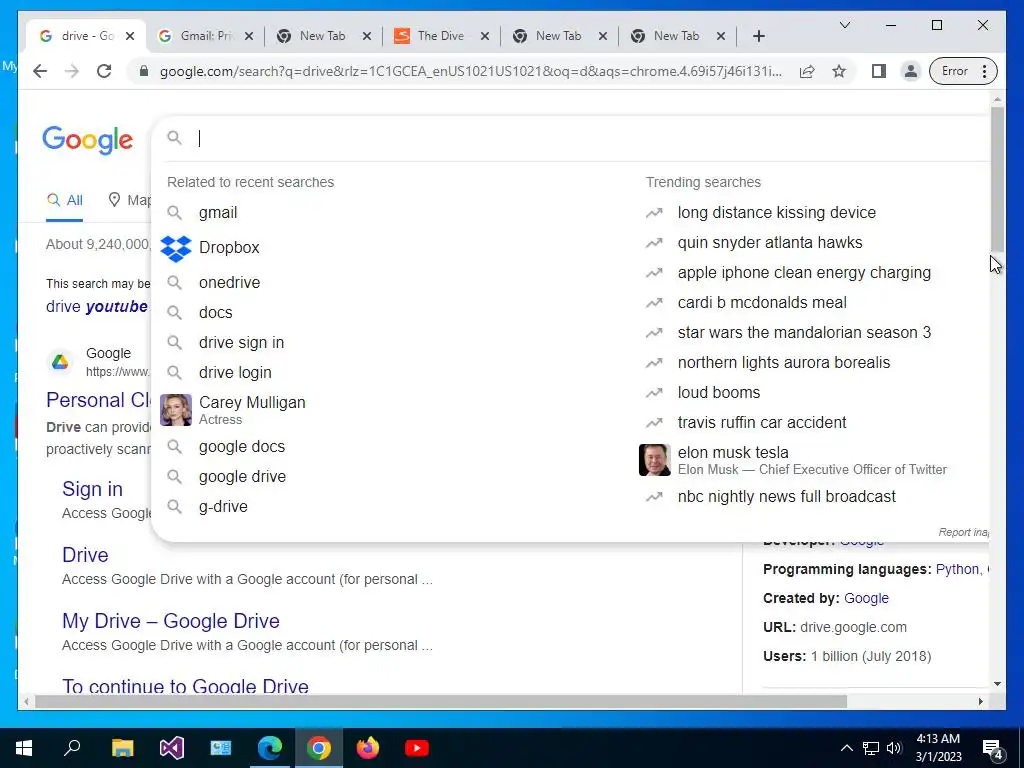This screenshot has width=1024, height=768.
Task: Switch to the last New Tab
Action: pyautogui.click(x=676, y=36)
